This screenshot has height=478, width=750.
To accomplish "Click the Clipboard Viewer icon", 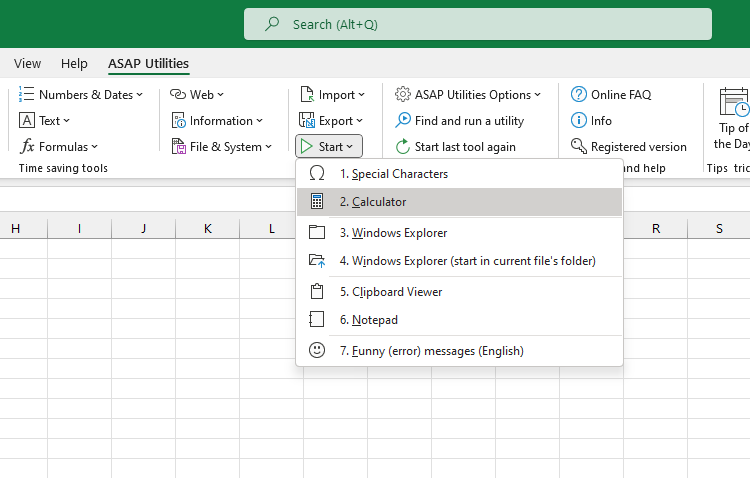I will pos(317,291).
